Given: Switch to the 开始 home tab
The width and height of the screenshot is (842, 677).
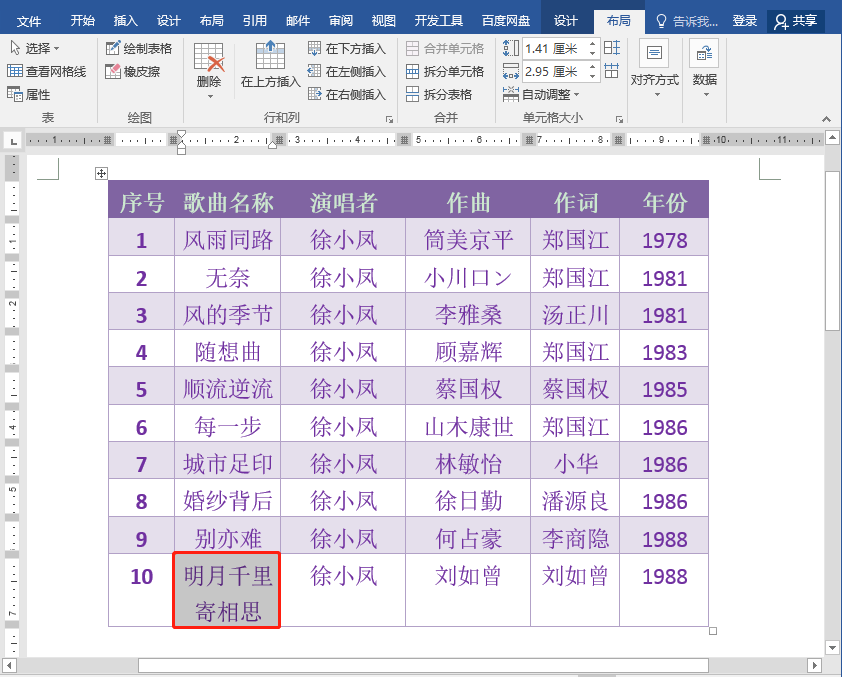Looking at the screenshot, I should (83, 20).
